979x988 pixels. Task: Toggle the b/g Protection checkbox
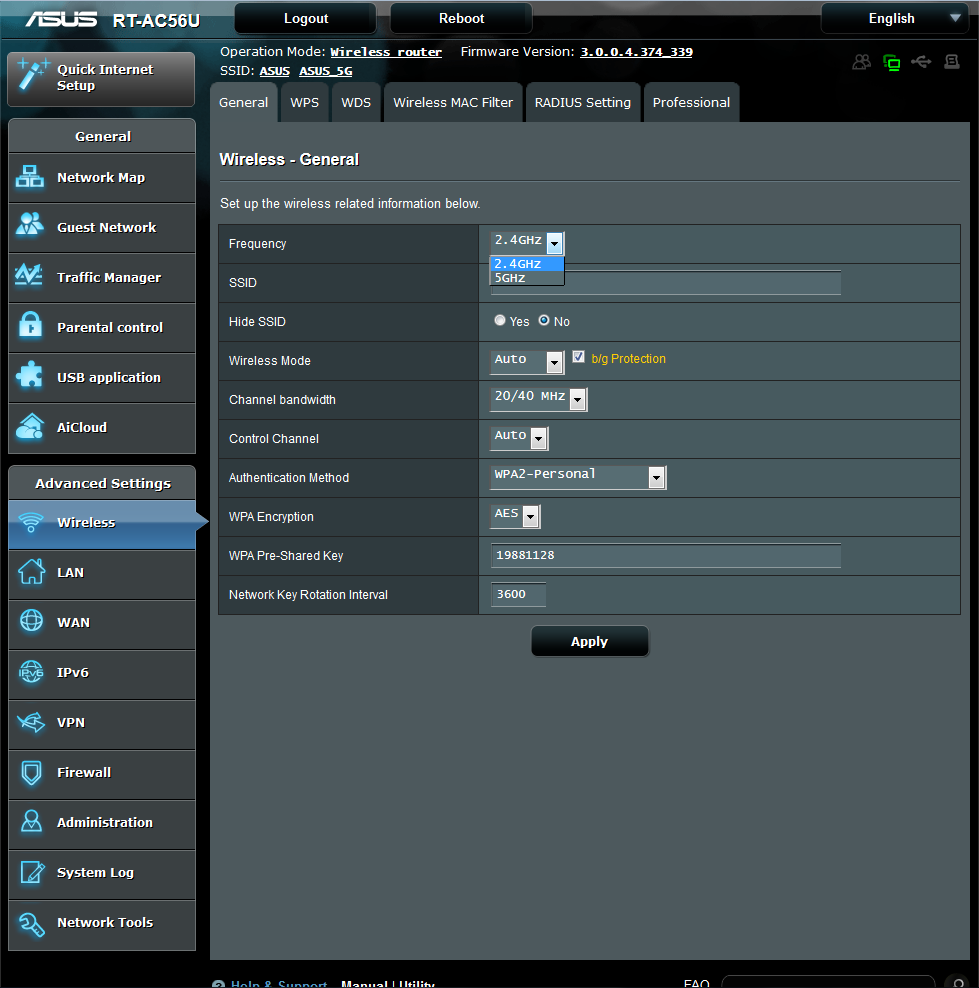(578, 357)
